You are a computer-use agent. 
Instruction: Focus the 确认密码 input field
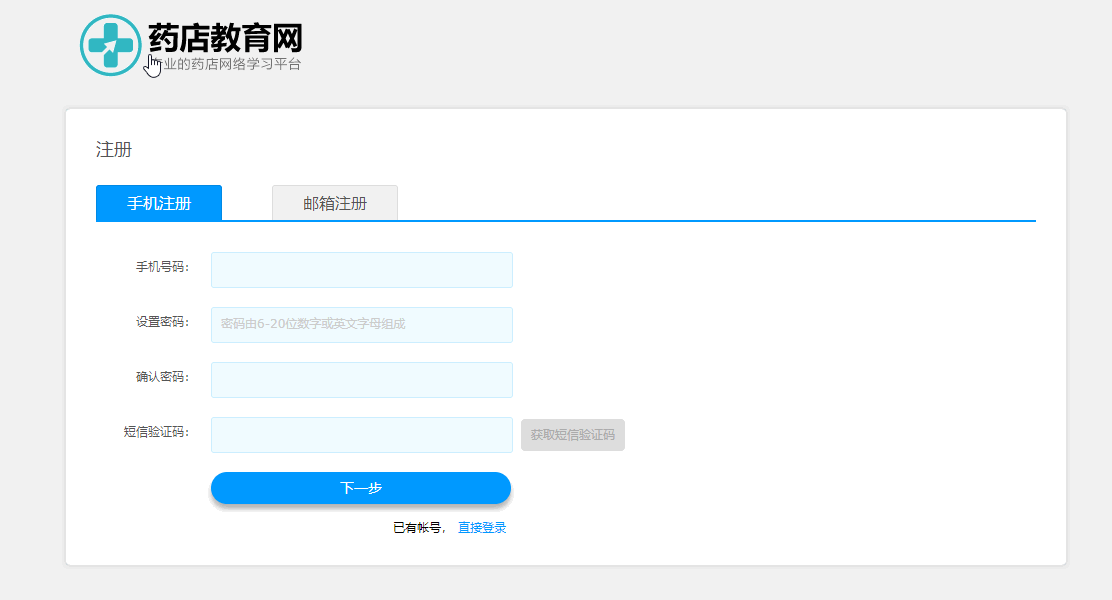362,380
